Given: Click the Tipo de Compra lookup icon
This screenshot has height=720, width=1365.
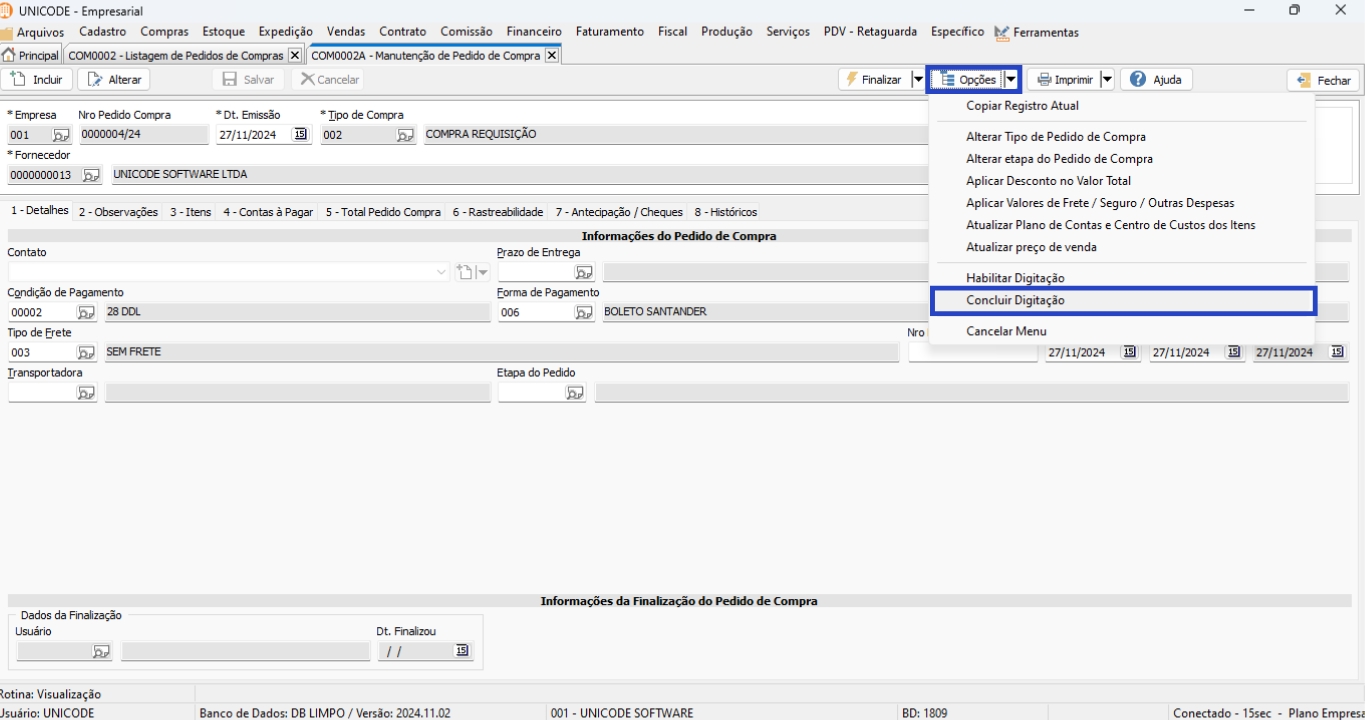Looking at the screenshot, I should (x=405, y=135).
